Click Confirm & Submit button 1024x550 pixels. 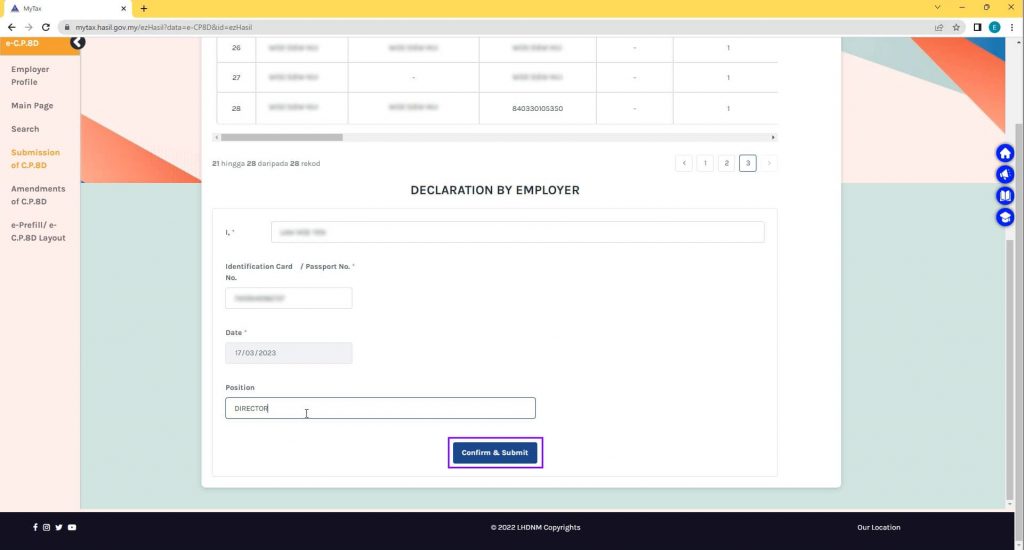click(495, 453)
